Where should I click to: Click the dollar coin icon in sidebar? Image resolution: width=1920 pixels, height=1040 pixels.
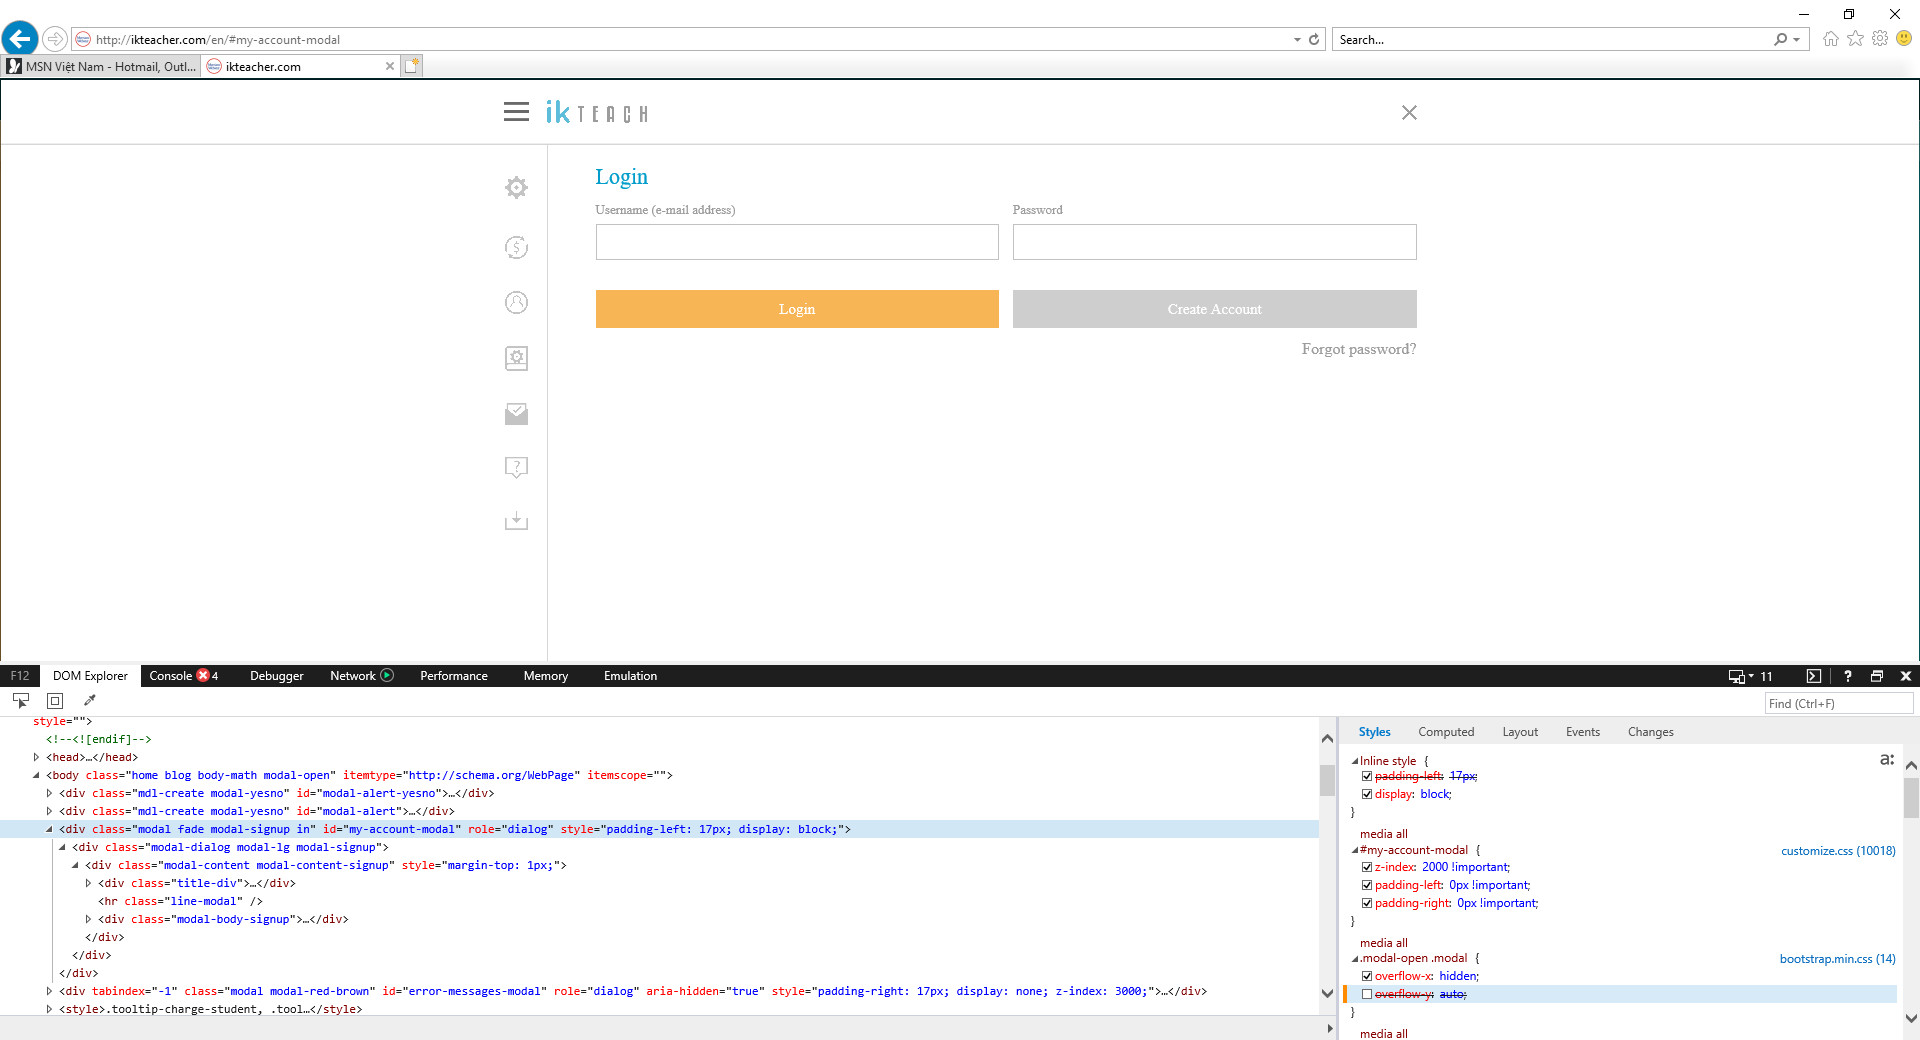pyautogui.click(x=516, y=248)
